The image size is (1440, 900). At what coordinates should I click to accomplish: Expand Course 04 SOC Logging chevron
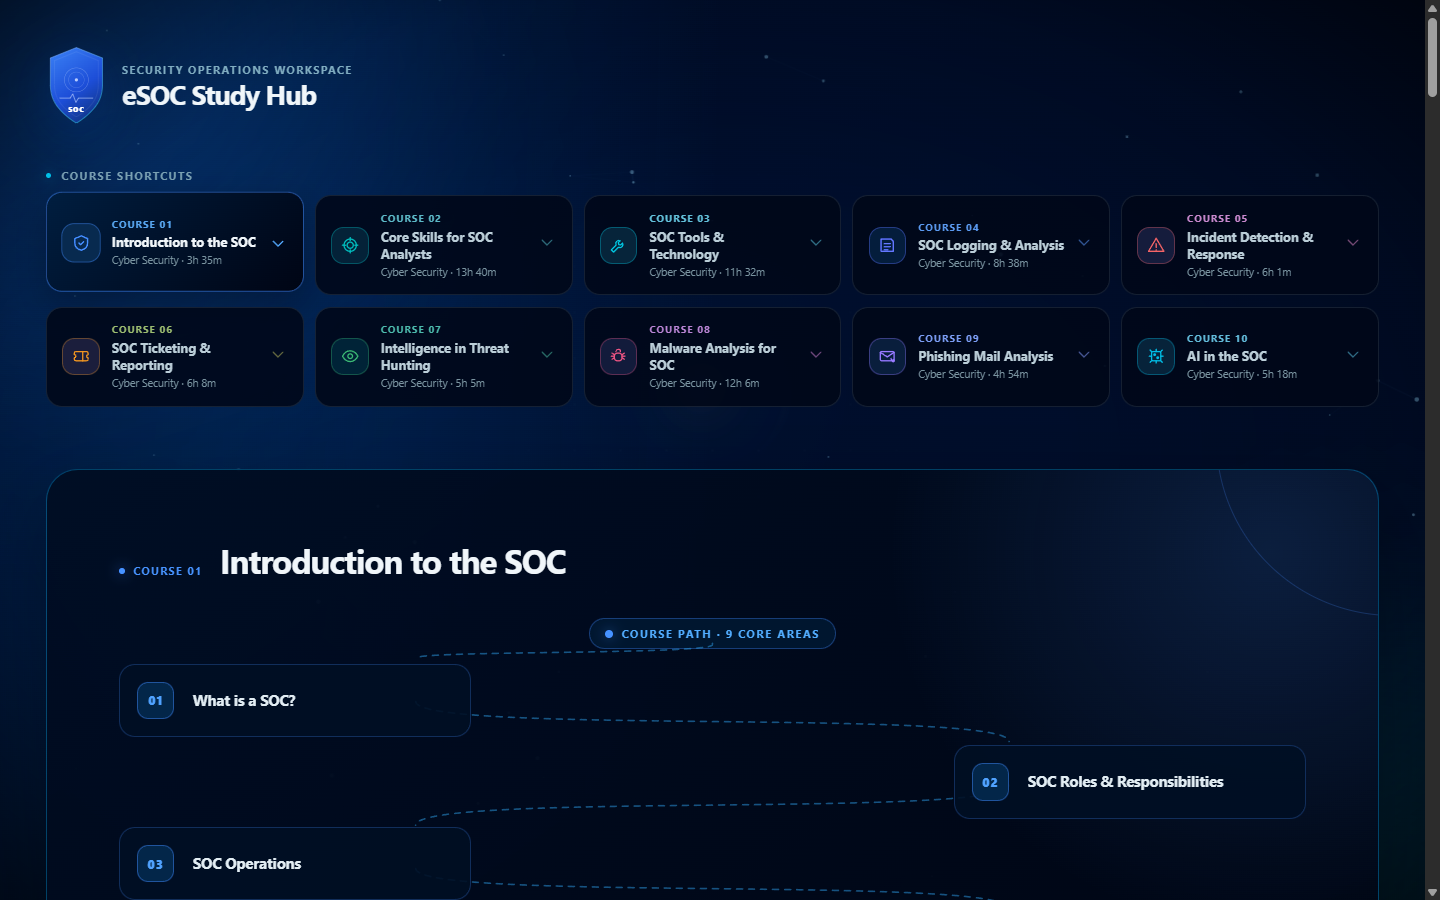1084,243
